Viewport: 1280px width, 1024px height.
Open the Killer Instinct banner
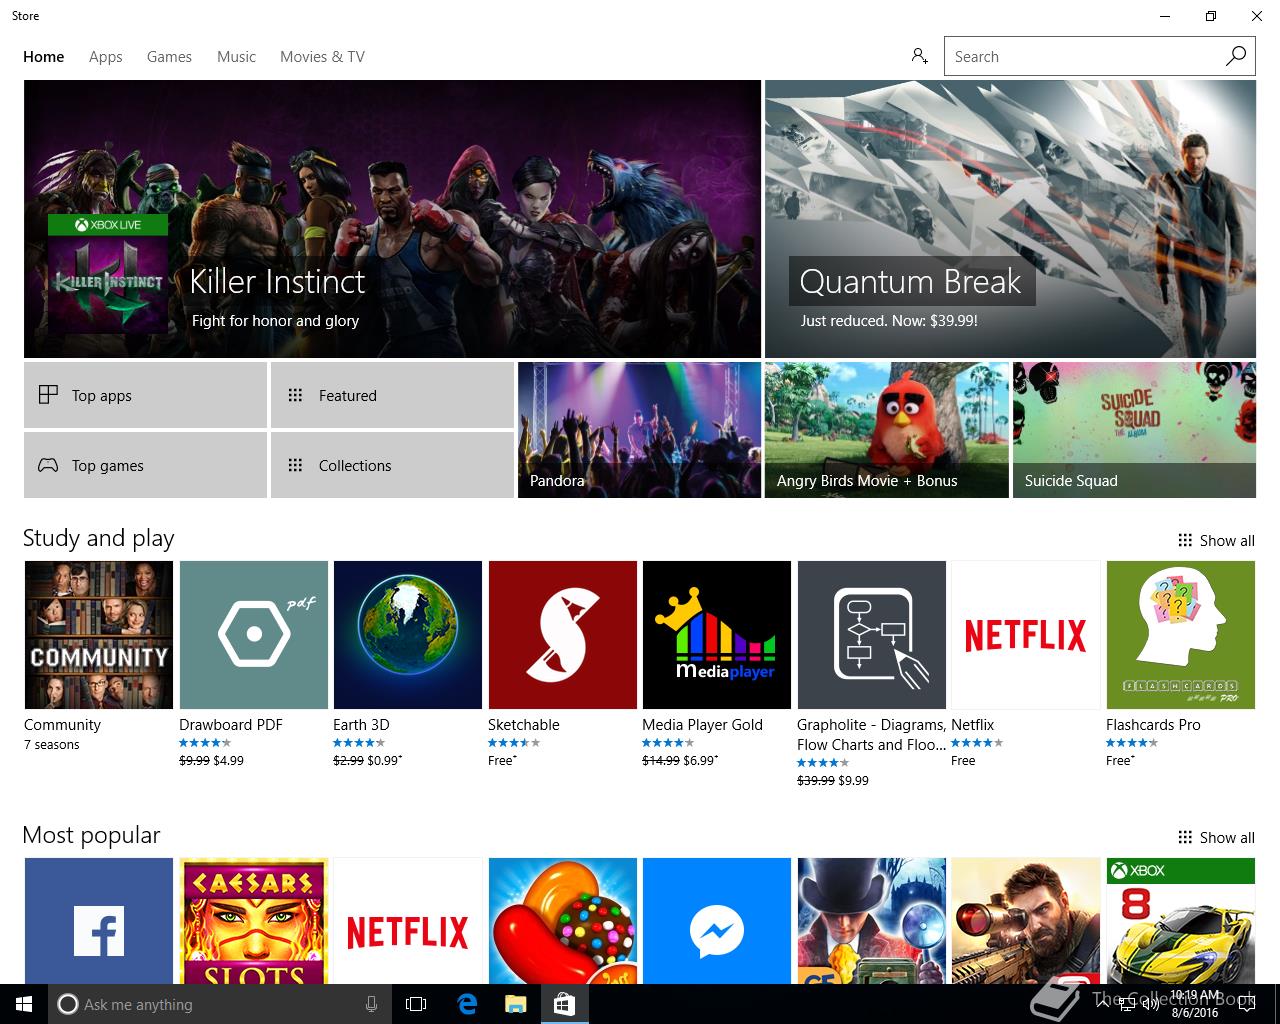(392, 219)
